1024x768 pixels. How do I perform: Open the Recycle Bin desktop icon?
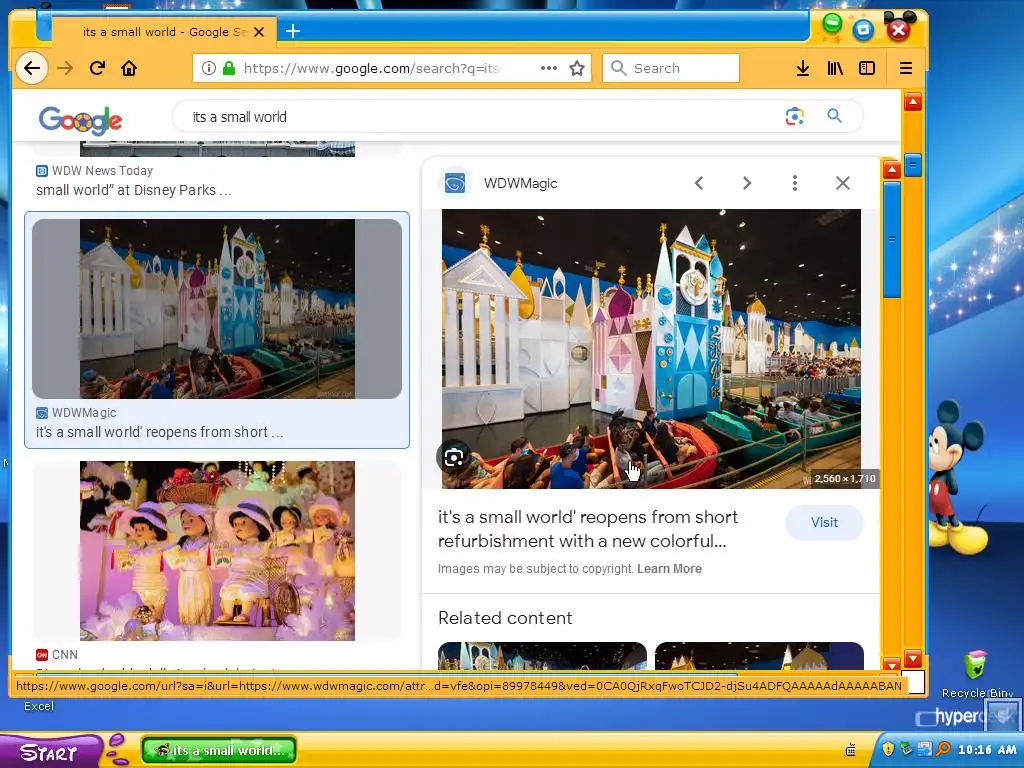coord(975,675)
